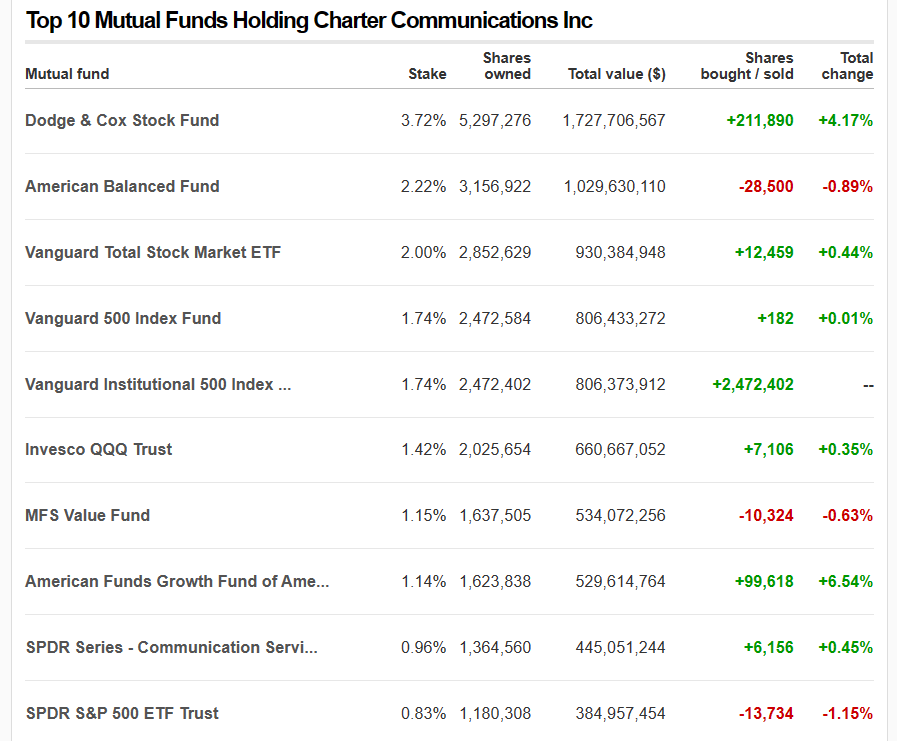Click the +0.01% total change value
This screenshot has height=741, width=897.
846,318
